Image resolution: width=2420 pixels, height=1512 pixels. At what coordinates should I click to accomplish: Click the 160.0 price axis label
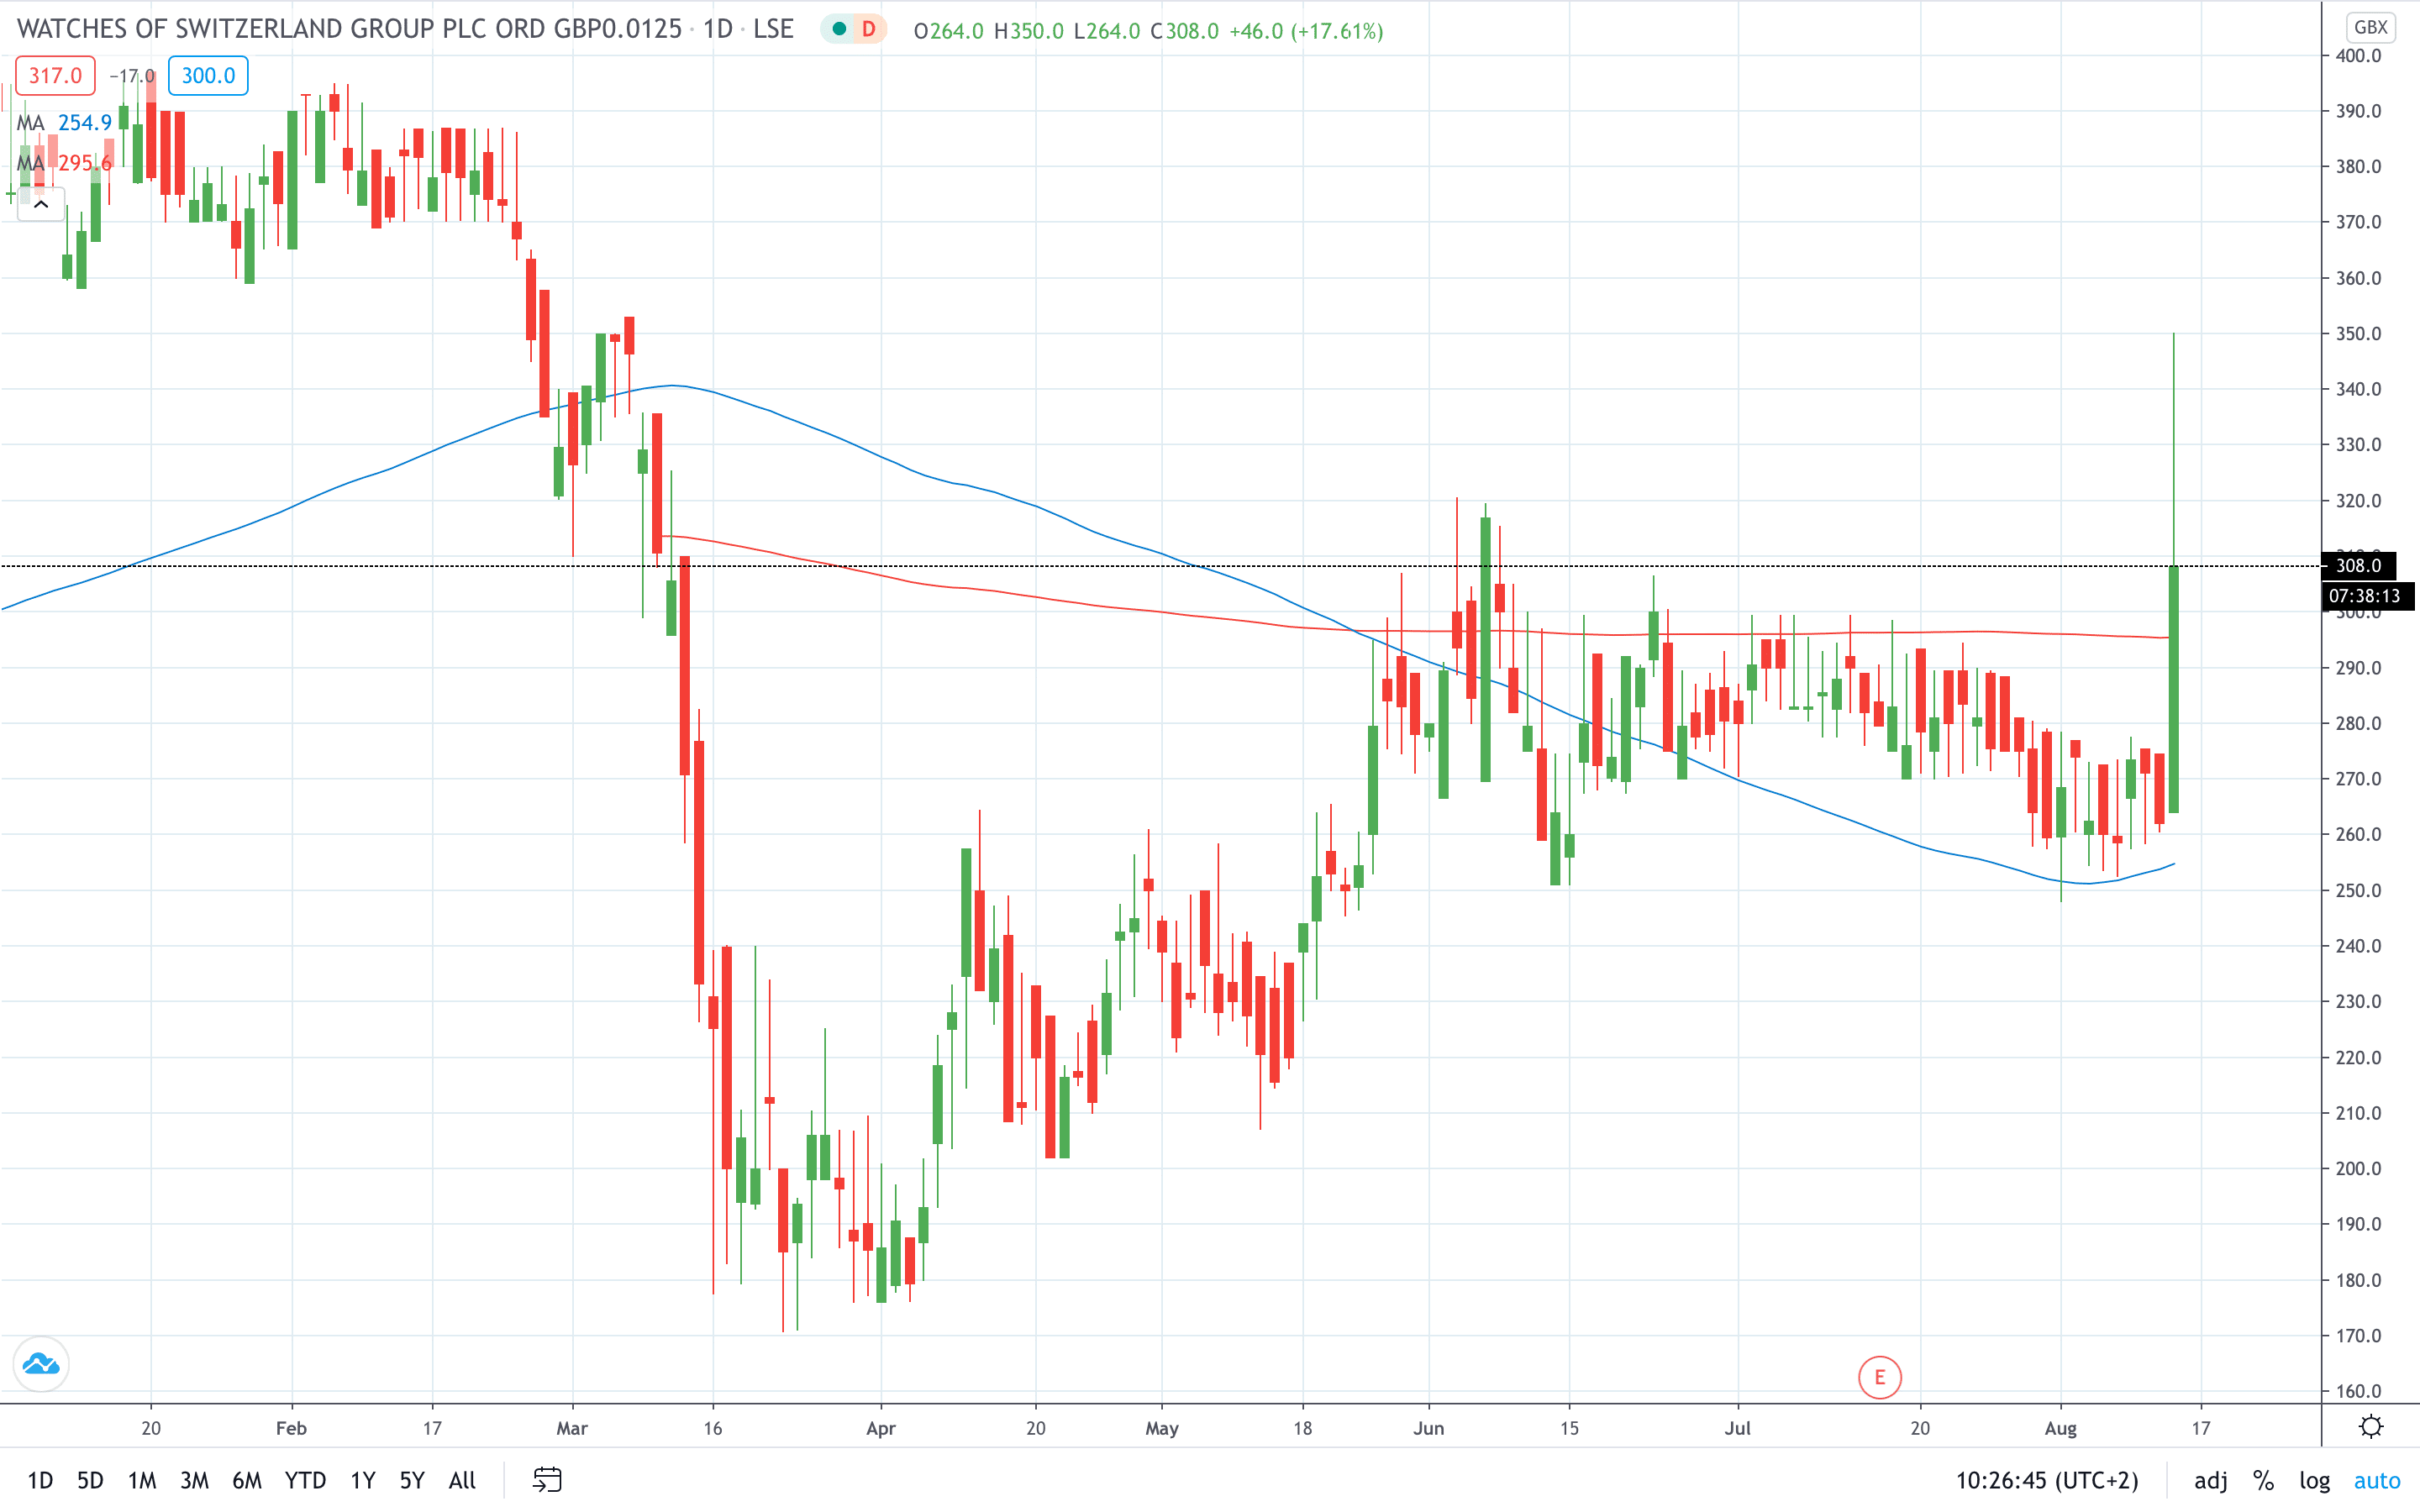[2358, 1391]
